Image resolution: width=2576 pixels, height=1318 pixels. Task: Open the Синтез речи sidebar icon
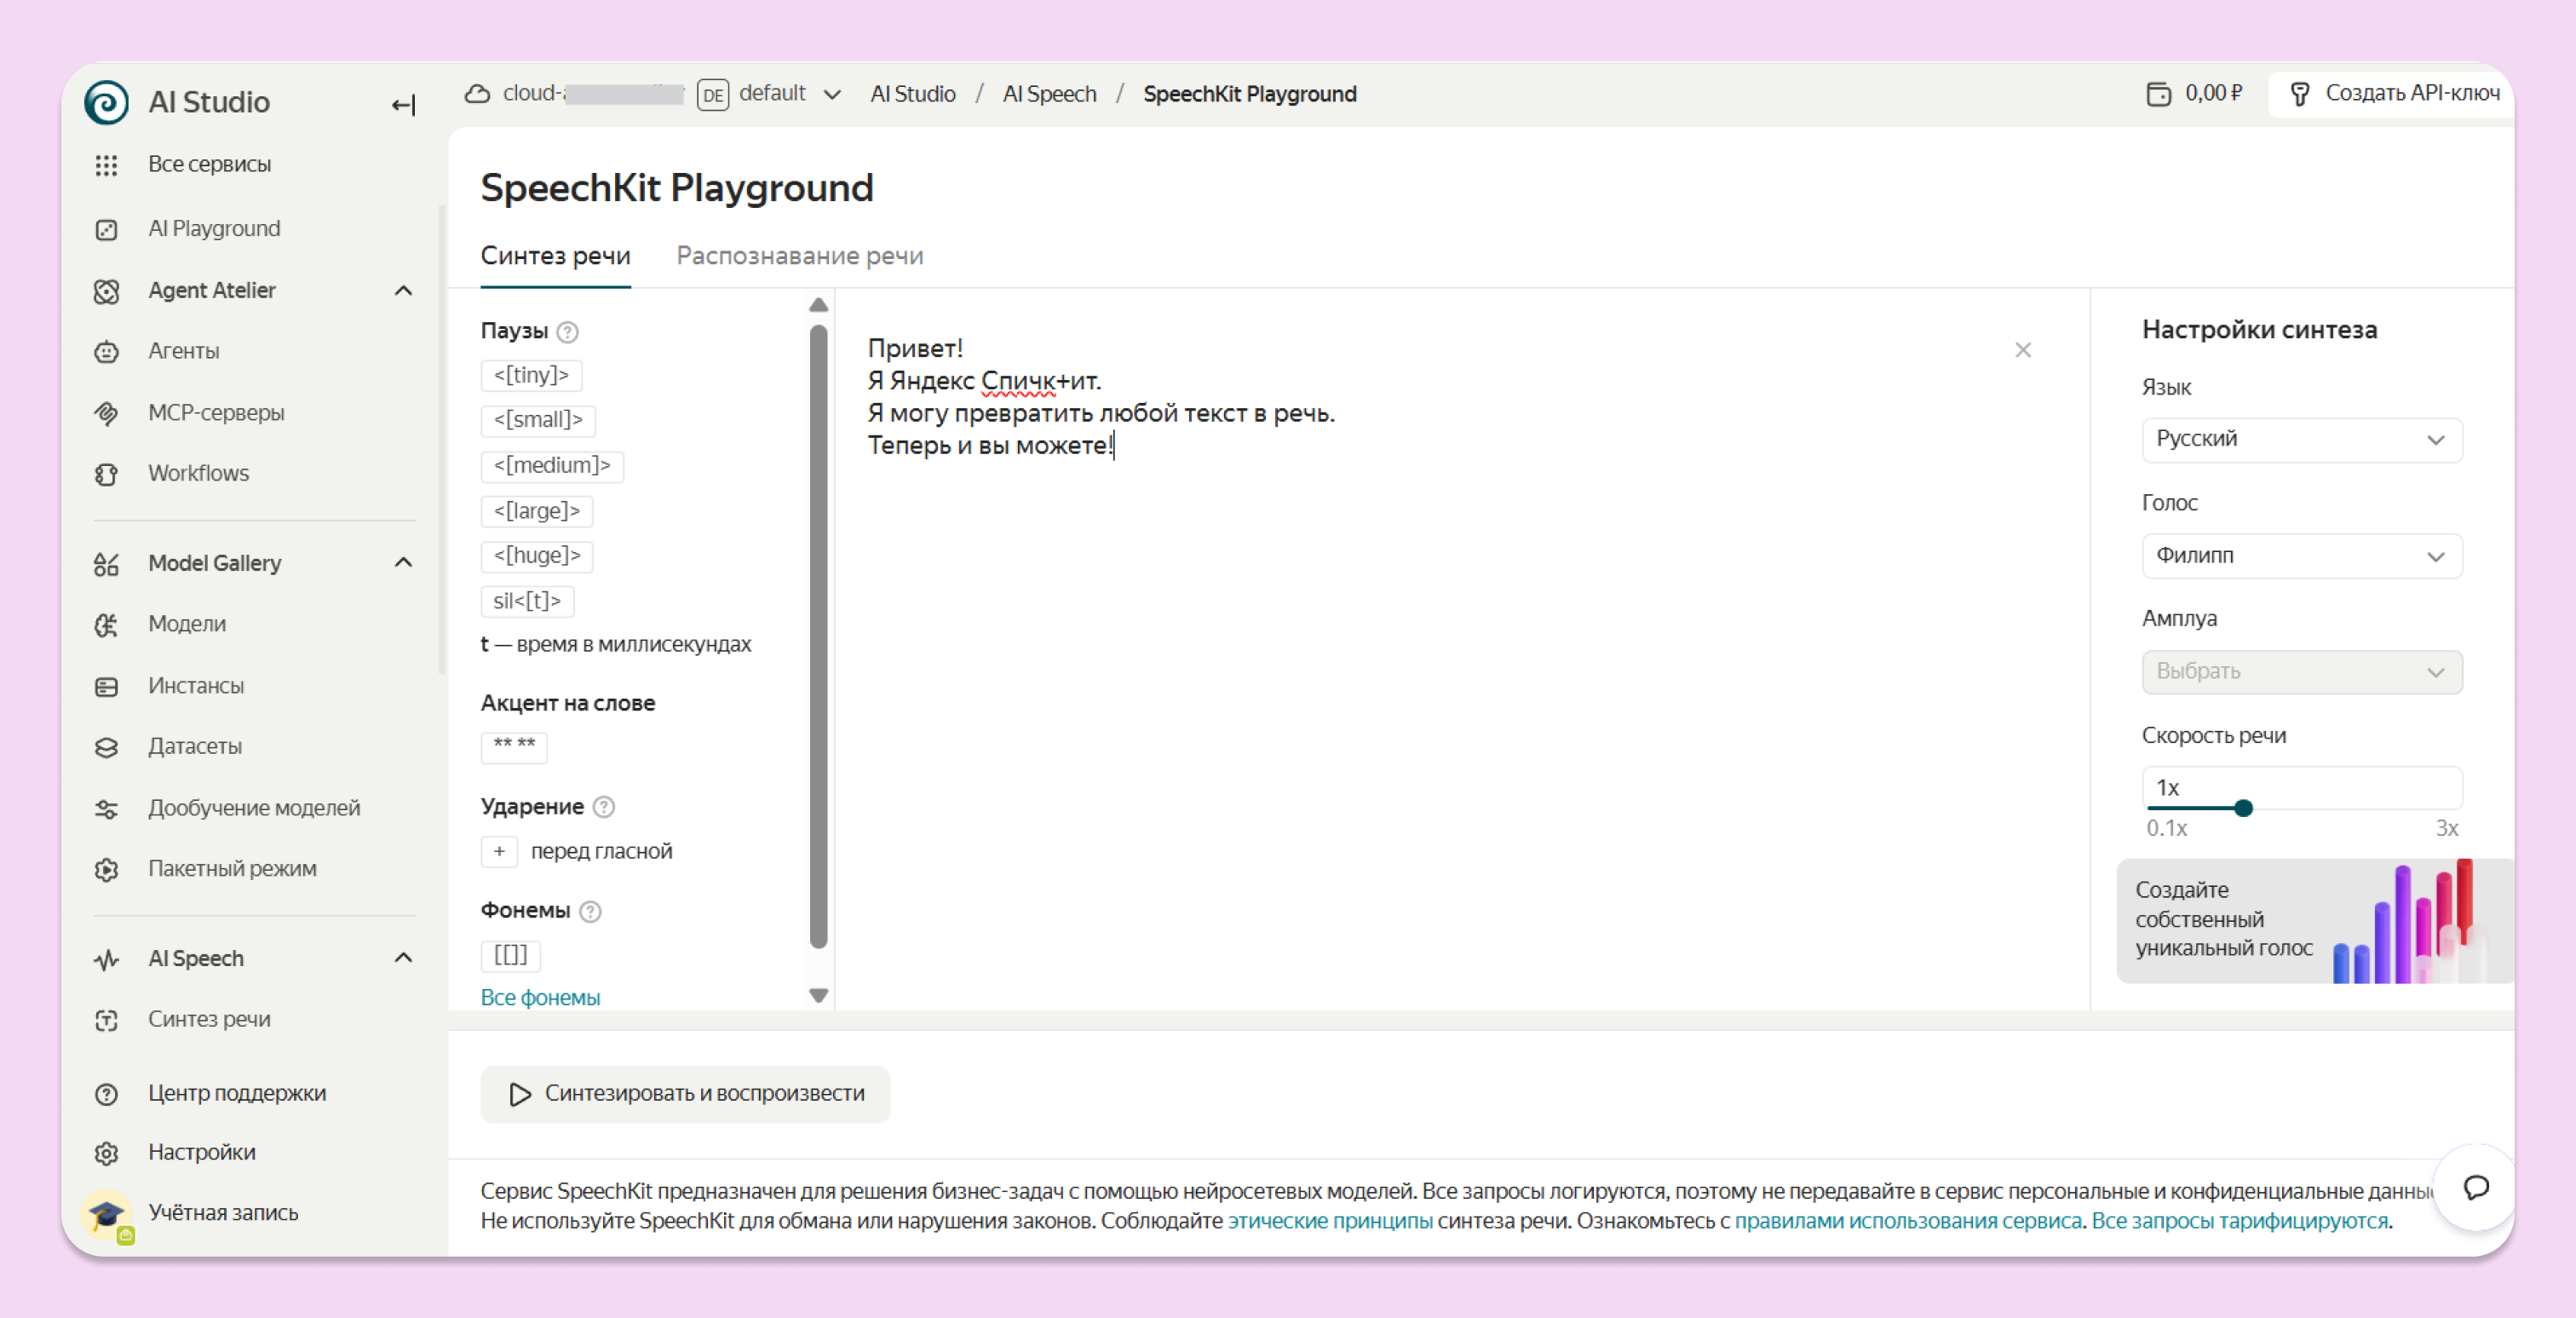pos(106,1020)
